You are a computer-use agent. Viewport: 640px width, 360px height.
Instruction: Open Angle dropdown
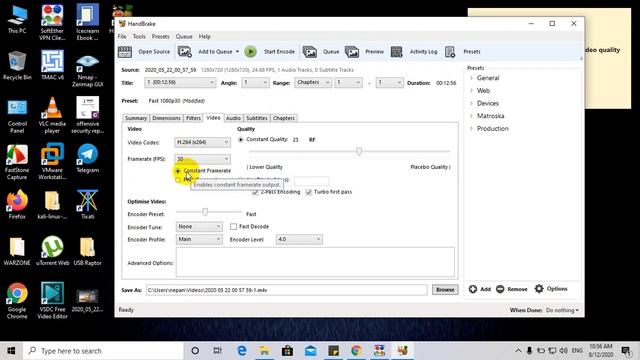coord(255,82)
